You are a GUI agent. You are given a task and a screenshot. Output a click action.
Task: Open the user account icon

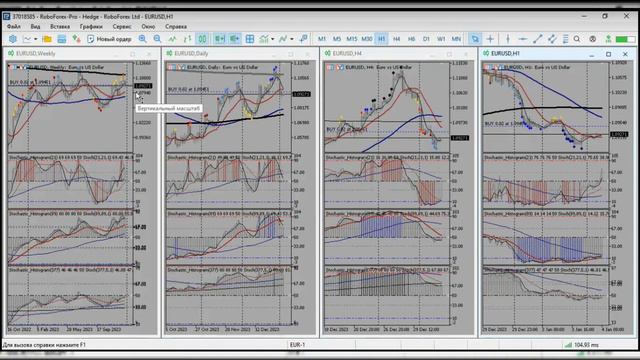coord(593,39)
